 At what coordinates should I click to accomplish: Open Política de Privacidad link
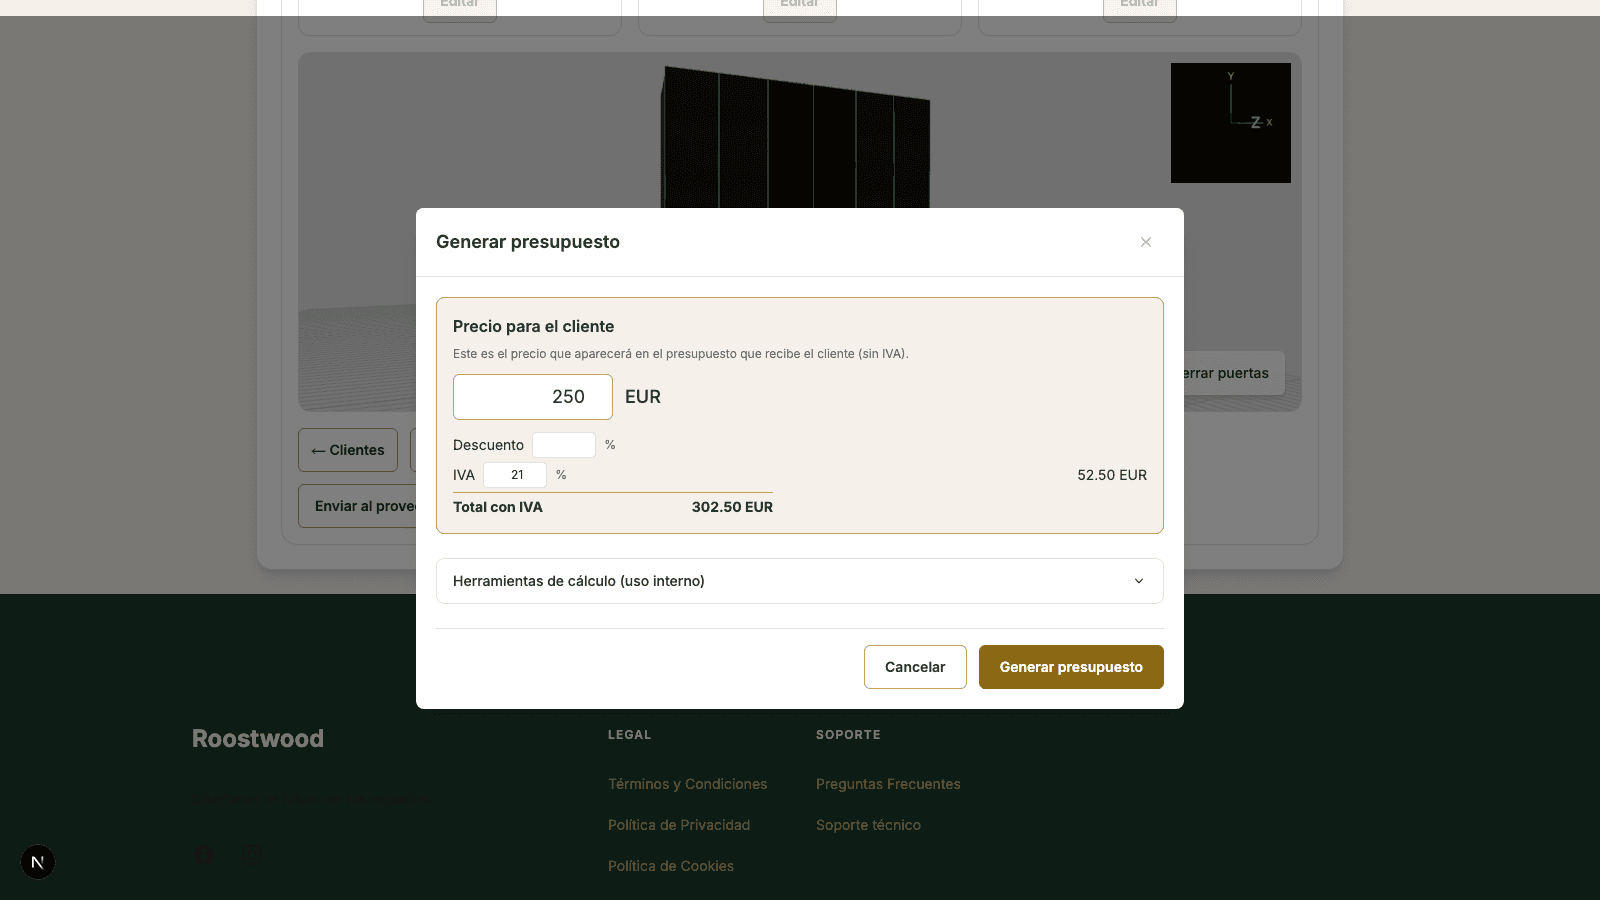click(679, 825)
